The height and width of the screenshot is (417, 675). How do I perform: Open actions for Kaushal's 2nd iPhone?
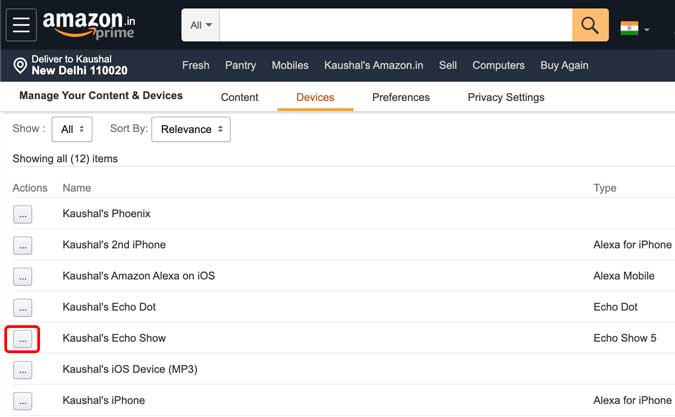click(23, 245)
